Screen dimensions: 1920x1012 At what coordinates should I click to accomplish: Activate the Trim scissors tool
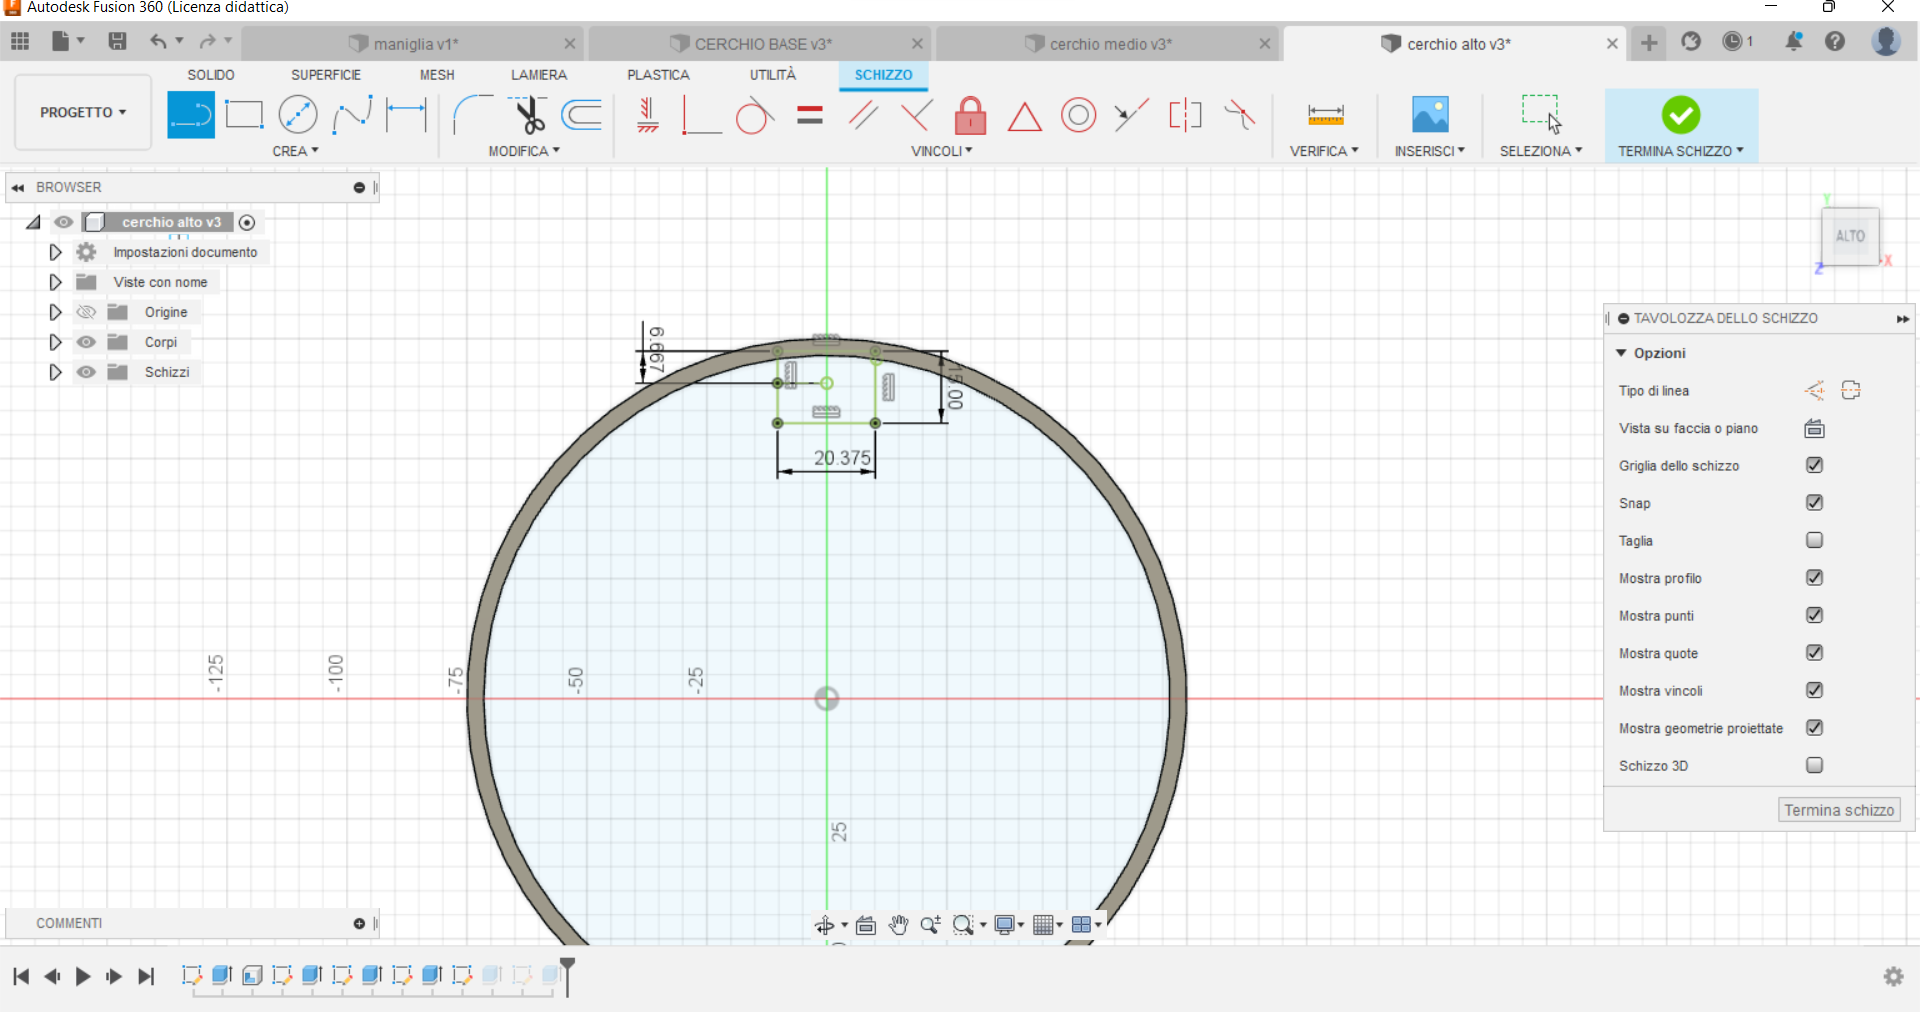point(528,114)
